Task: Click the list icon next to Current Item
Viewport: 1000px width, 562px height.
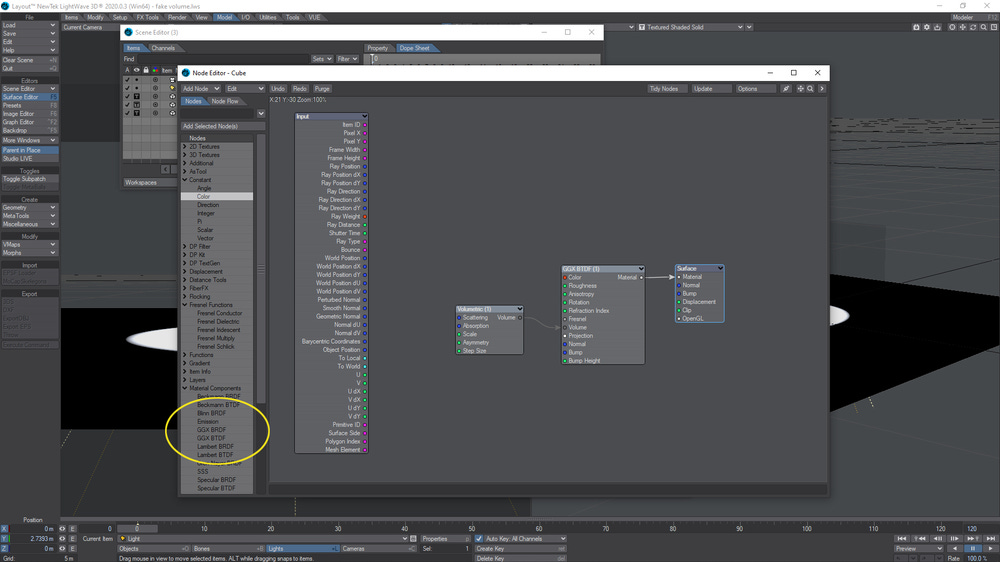Action: pos(413,538)
